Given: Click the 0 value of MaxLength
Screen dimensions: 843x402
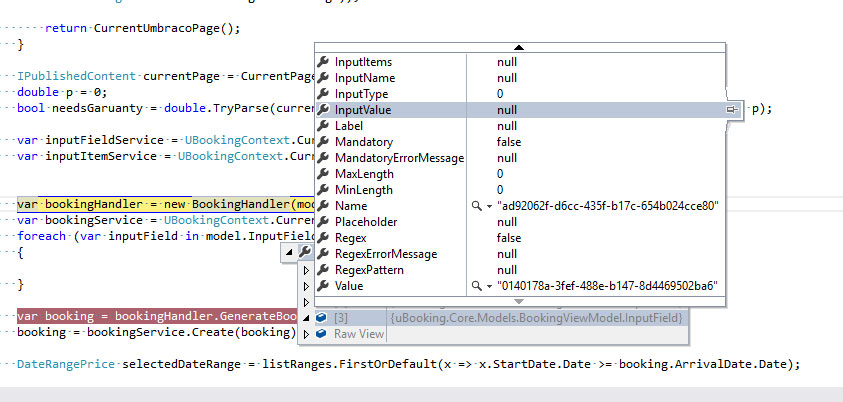Looking at the screenshot, I should (500, 174).
